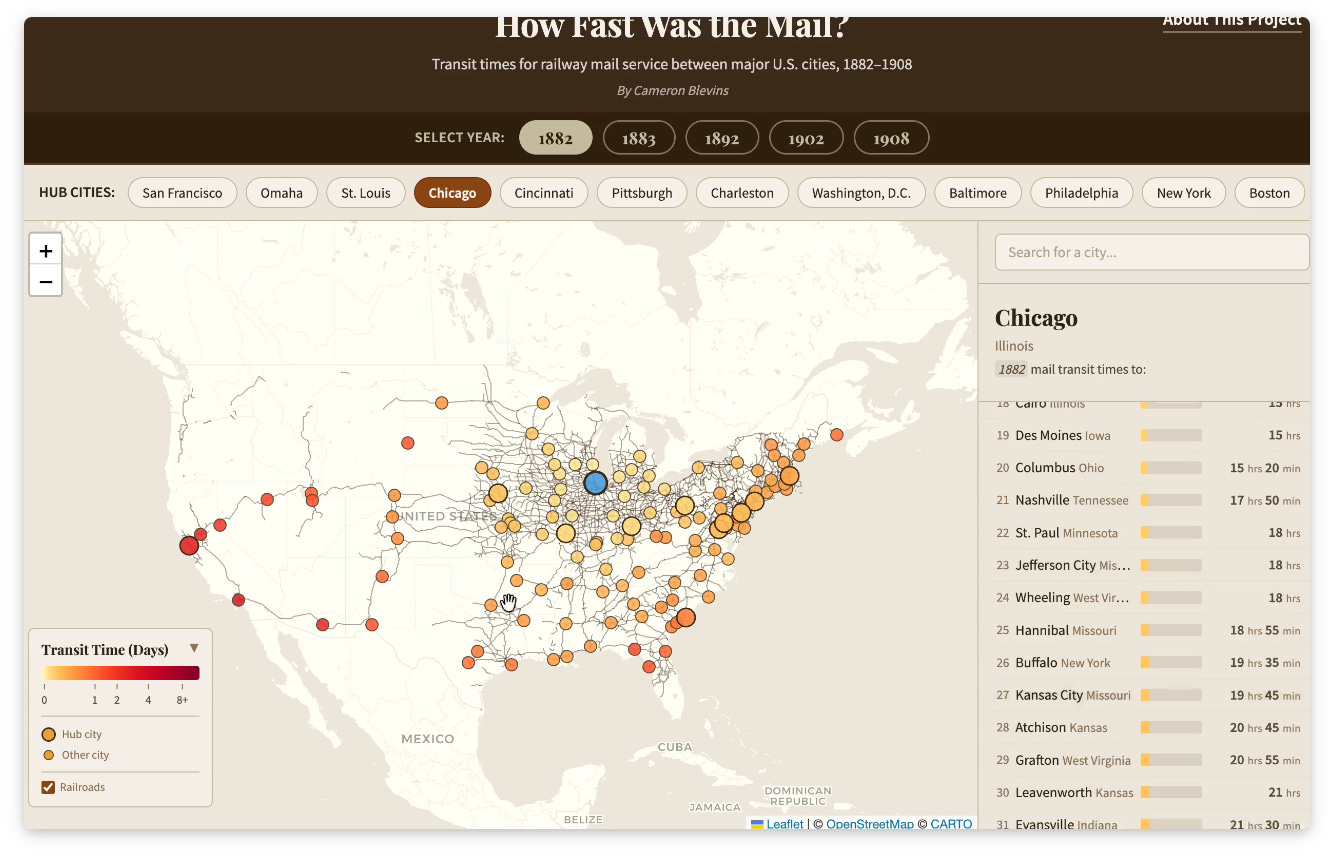This screenshot has height=856, width=1342.
Task: Select Washington, D.C. hub city
Action: pos(861,193)
